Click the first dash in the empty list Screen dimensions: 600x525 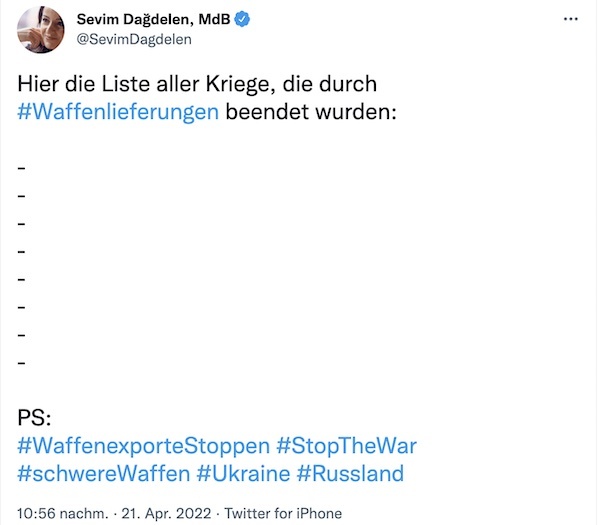coord(22,166)
